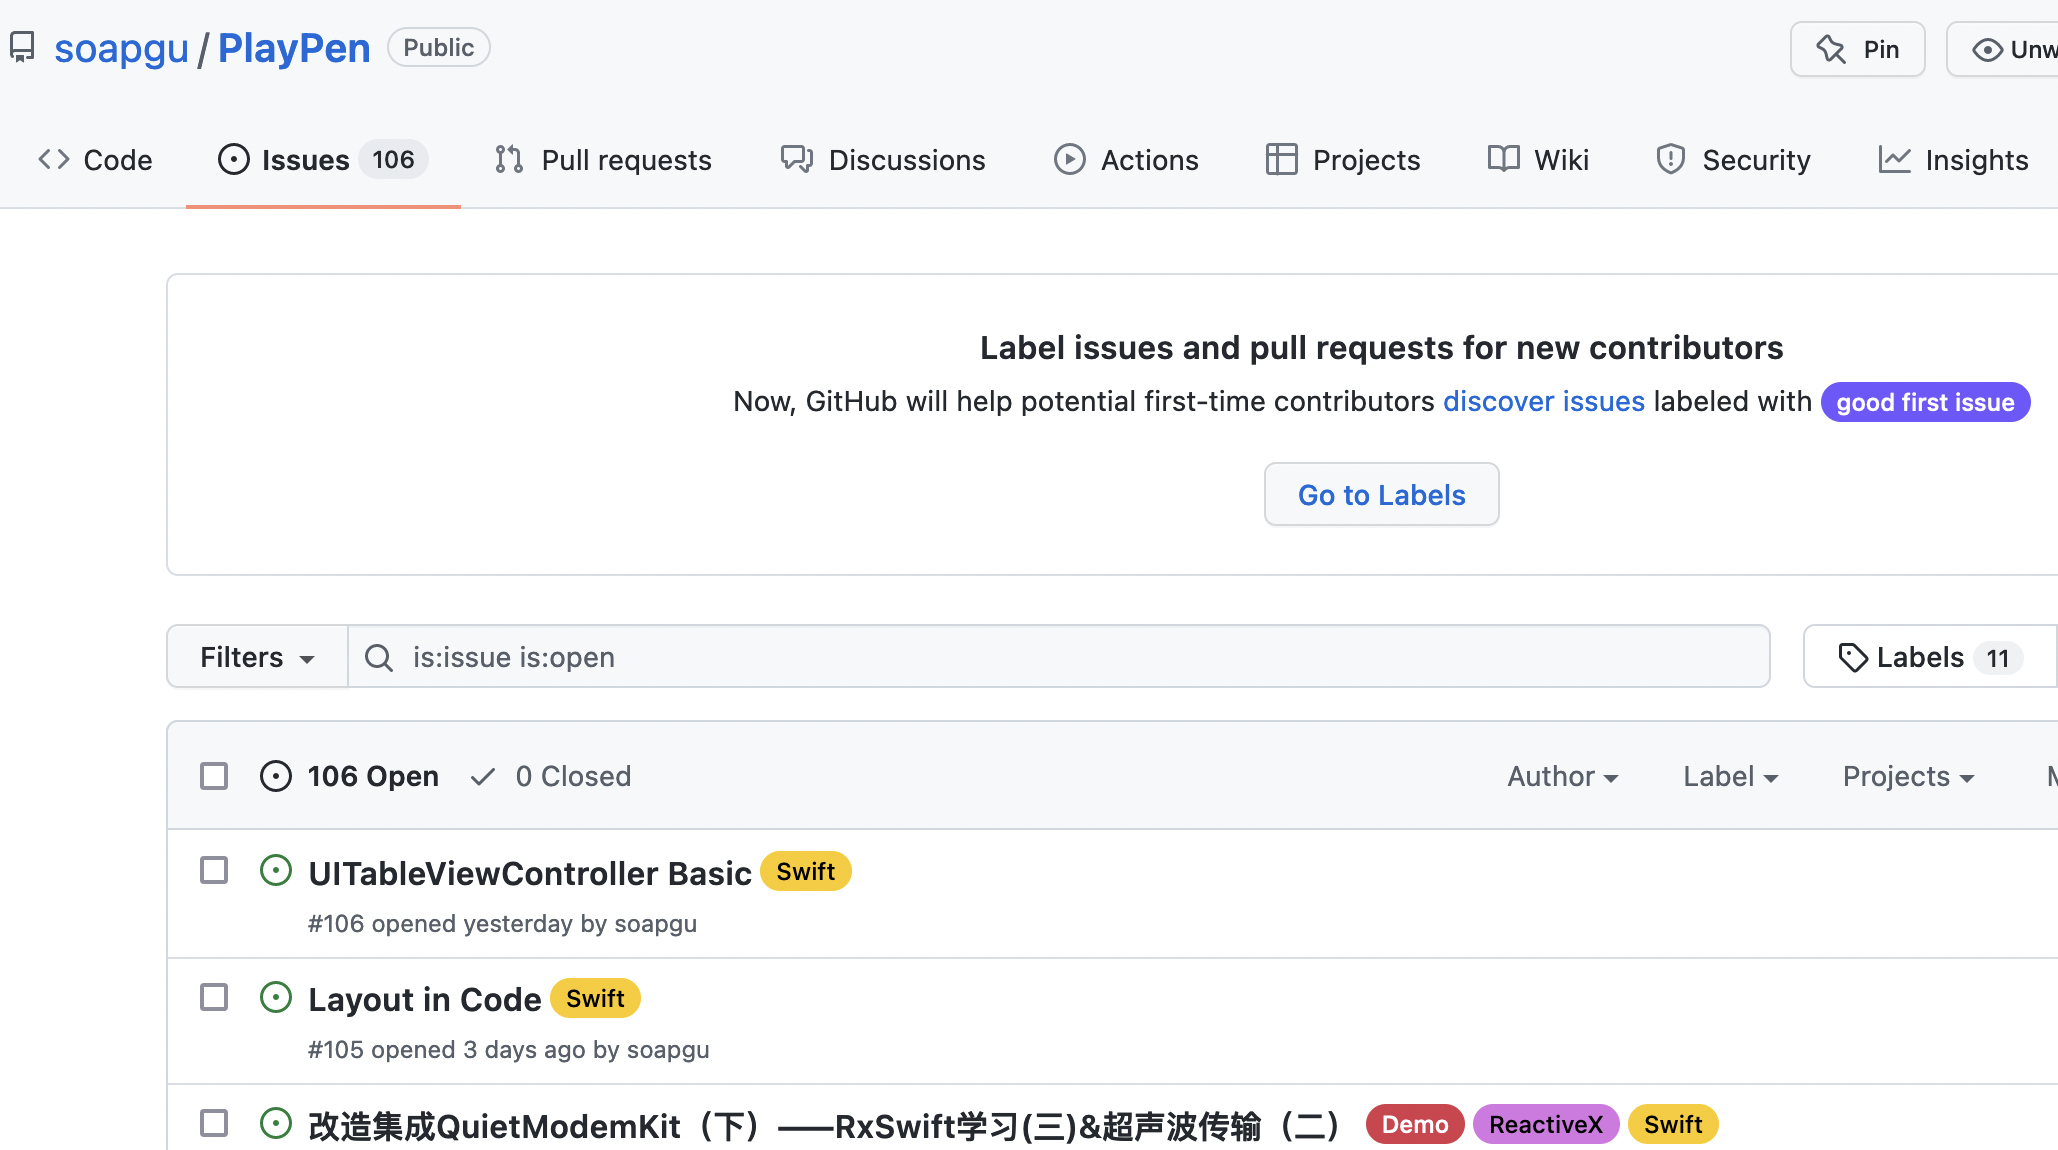
Task: Open the PlayPen repository link
Action: (x=294, y=48)
